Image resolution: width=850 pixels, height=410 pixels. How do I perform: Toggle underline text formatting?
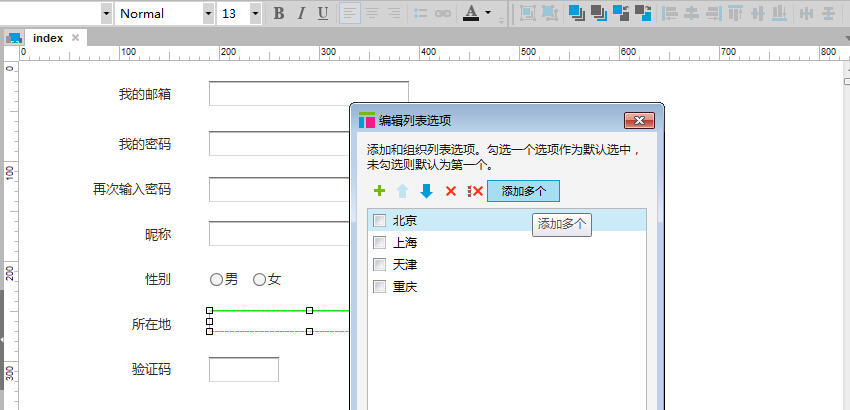click(x=322, y=13)
